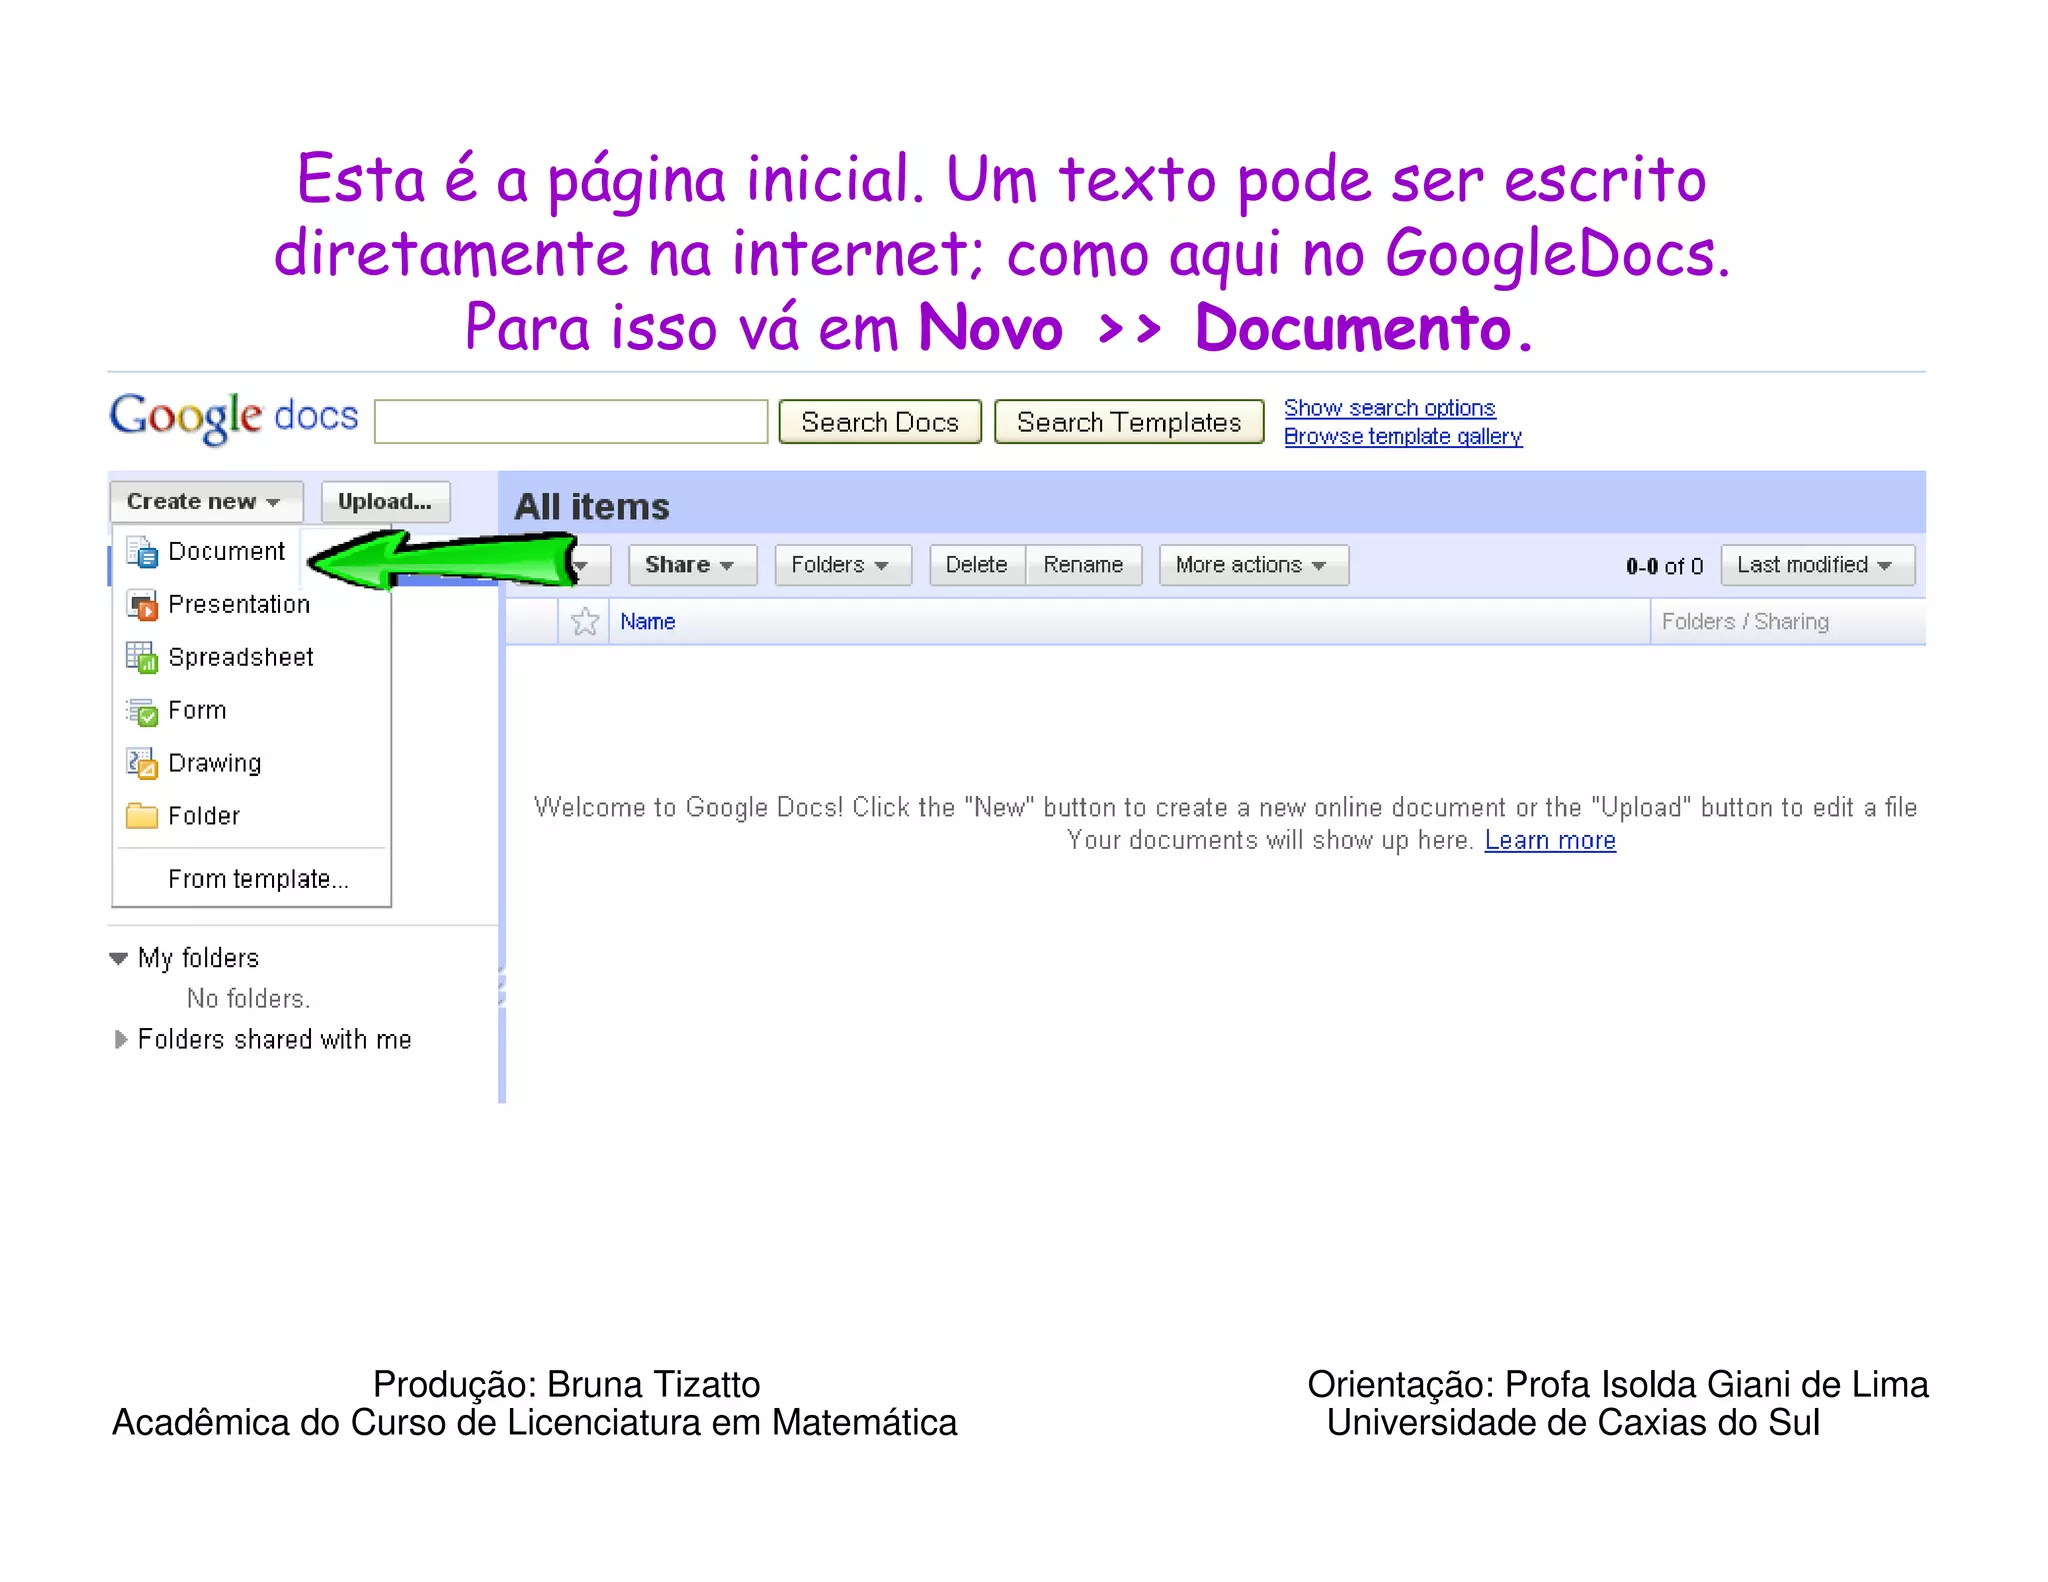This screenshot has height=1582, width=2048.
Task: Select Document from the Create new menu
Action: click(227, 552)
